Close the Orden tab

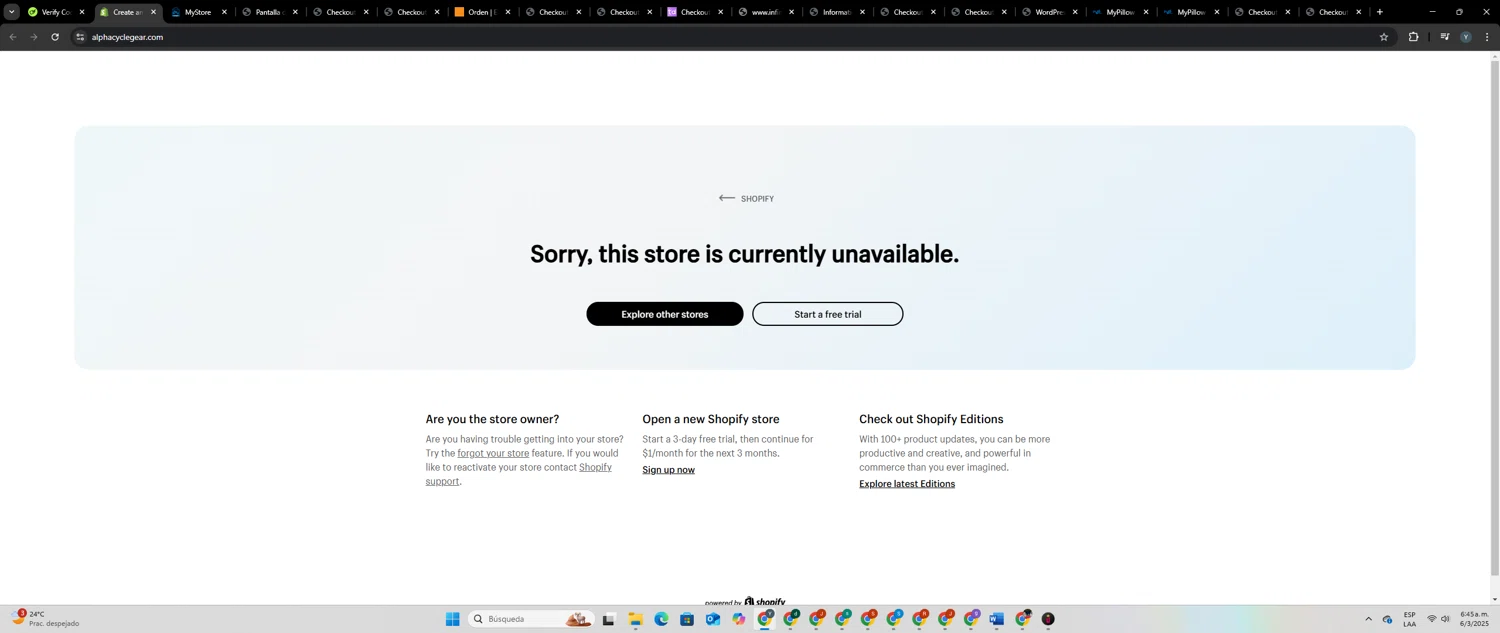coord(508,12)
